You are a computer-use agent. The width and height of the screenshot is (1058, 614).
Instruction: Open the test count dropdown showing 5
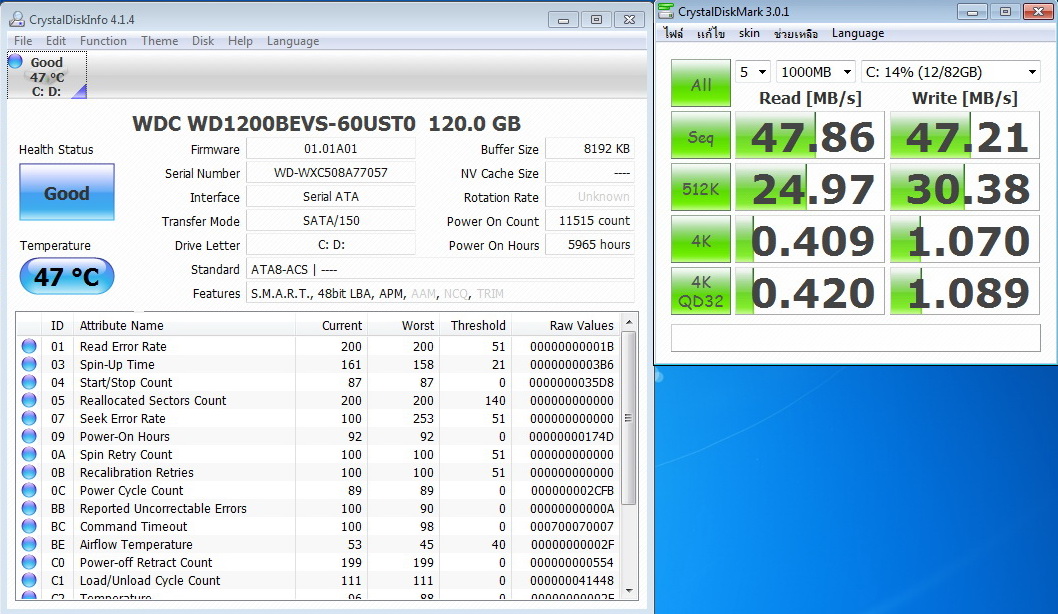click(x=753, y=72)
